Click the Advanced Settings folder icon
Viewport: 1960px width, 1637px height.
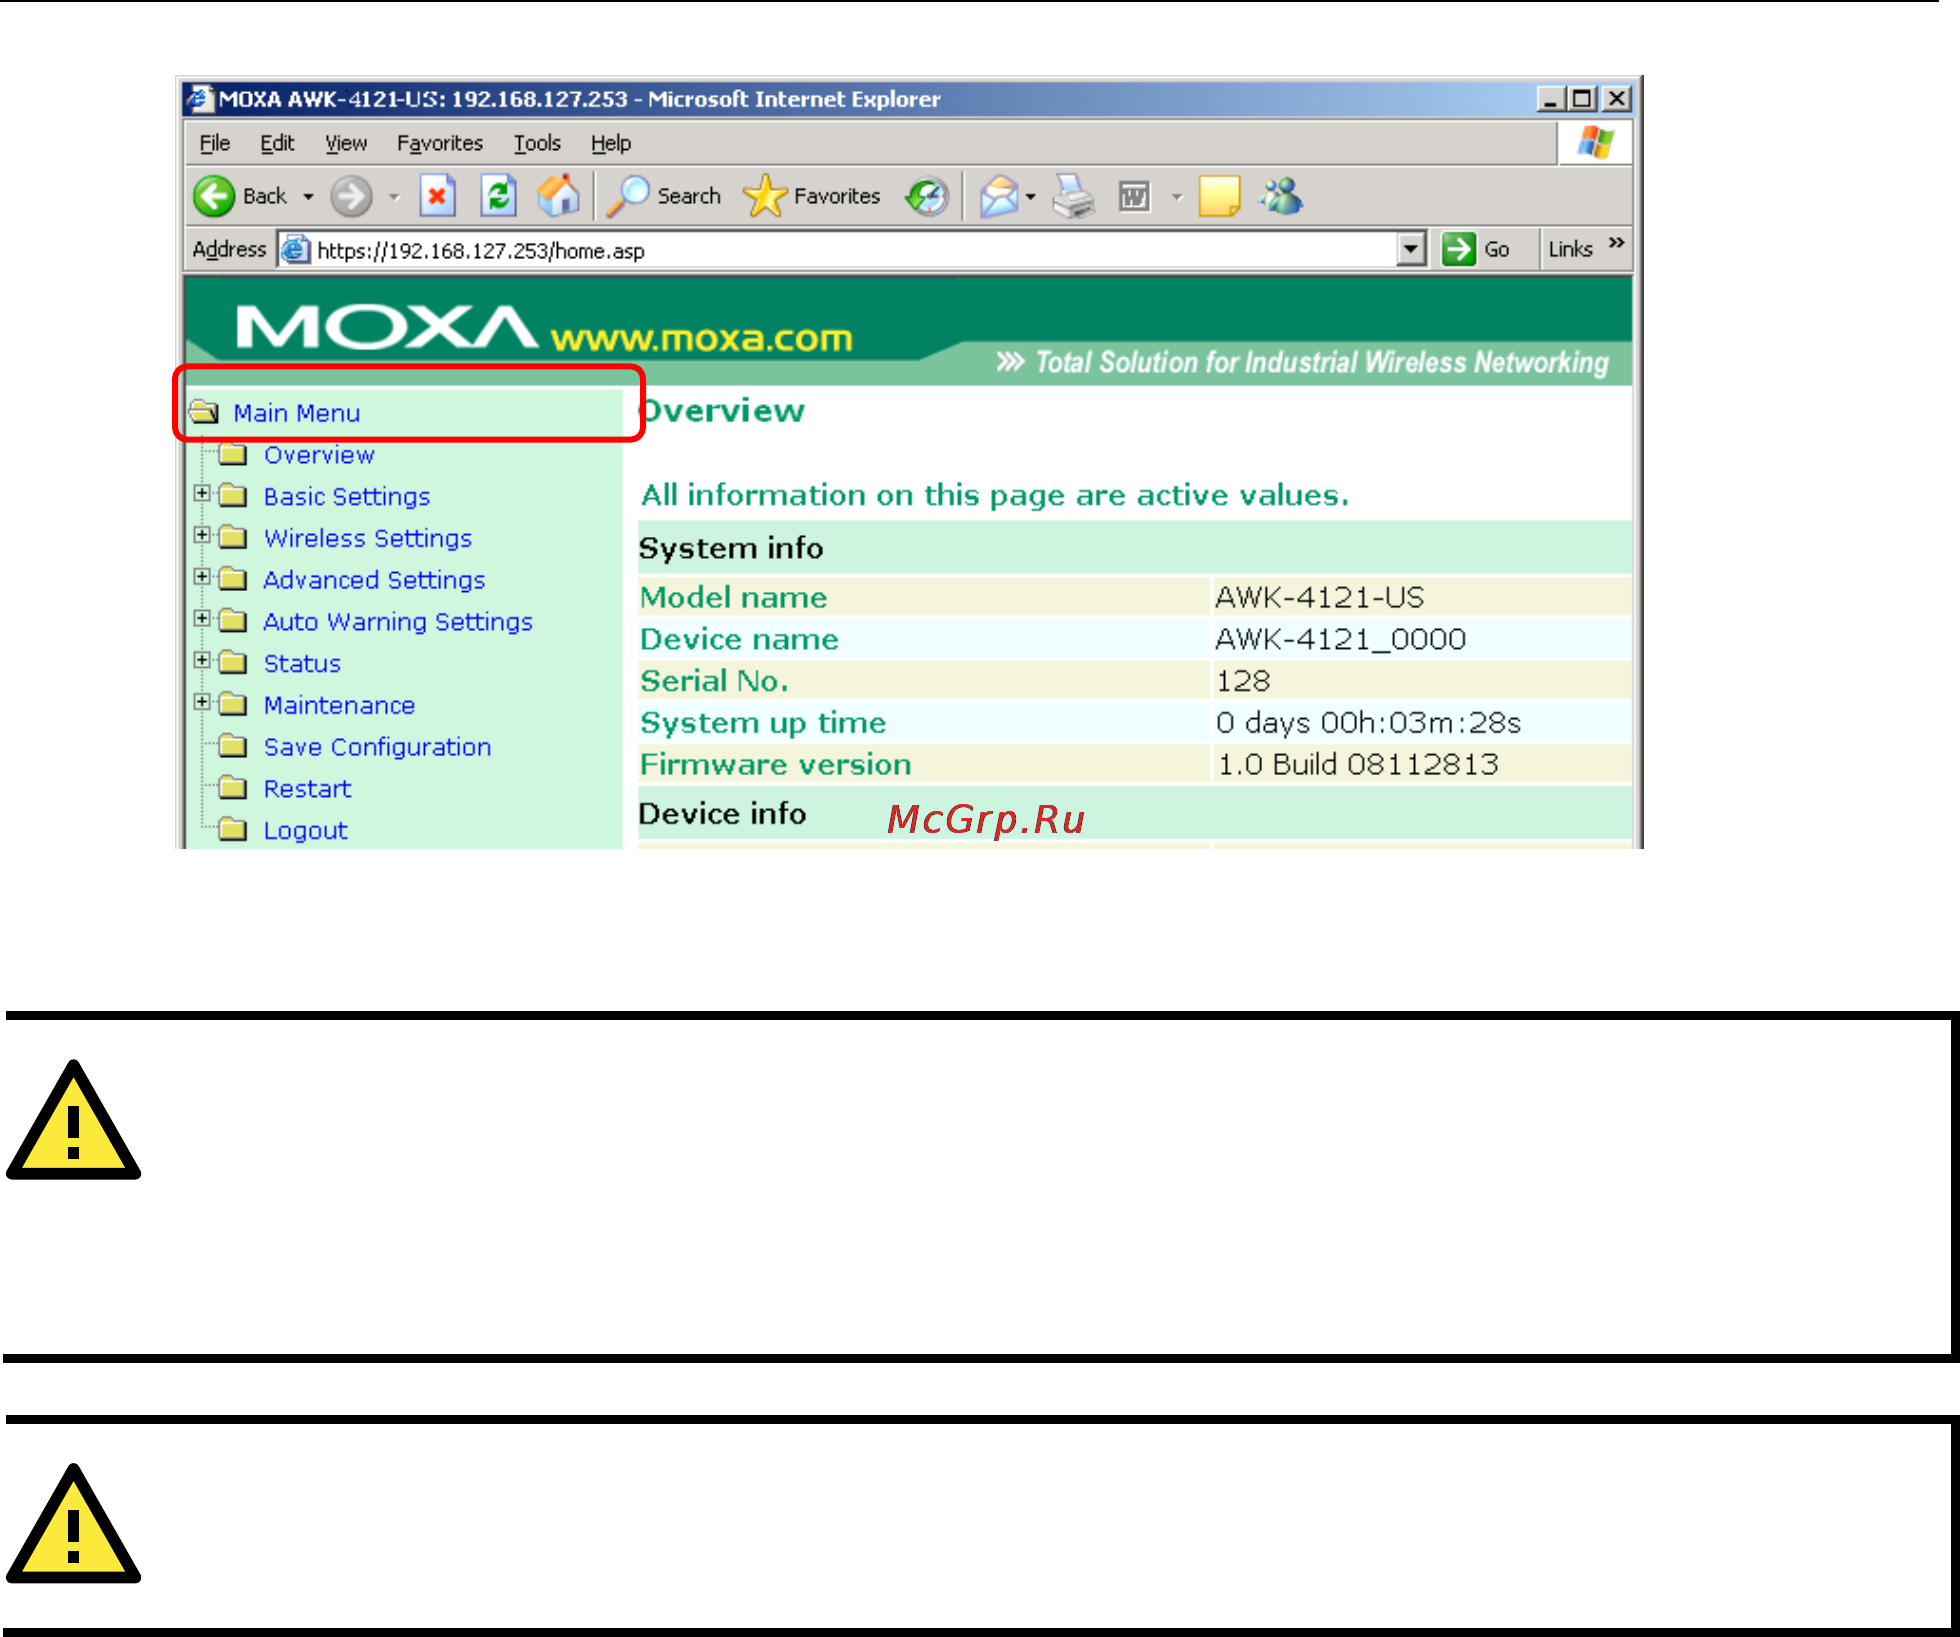[233, 579]
